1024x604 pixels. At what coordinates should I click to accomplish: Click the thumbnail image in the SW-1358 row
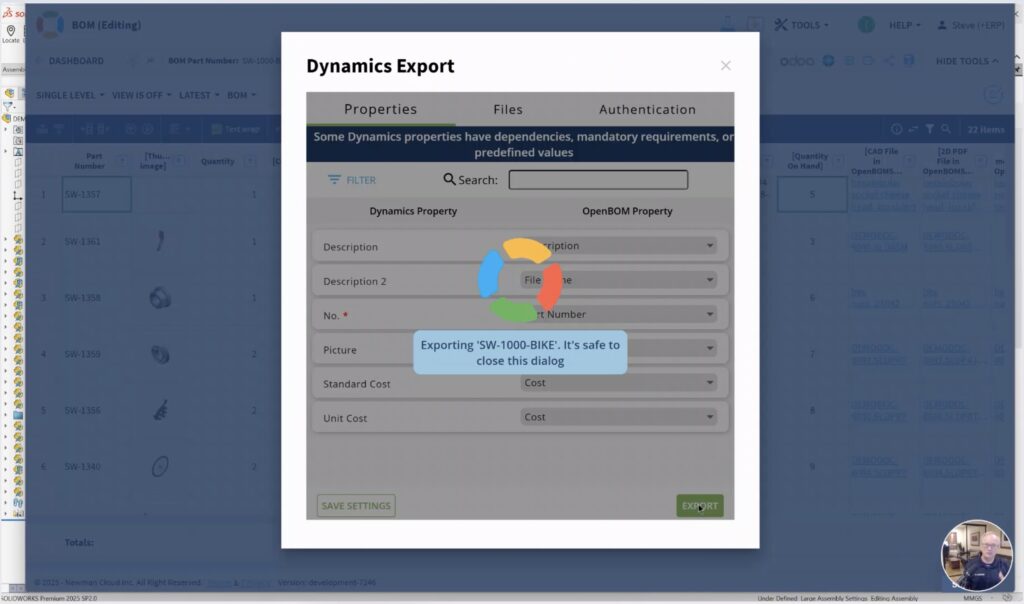click(x=160, y=298)
